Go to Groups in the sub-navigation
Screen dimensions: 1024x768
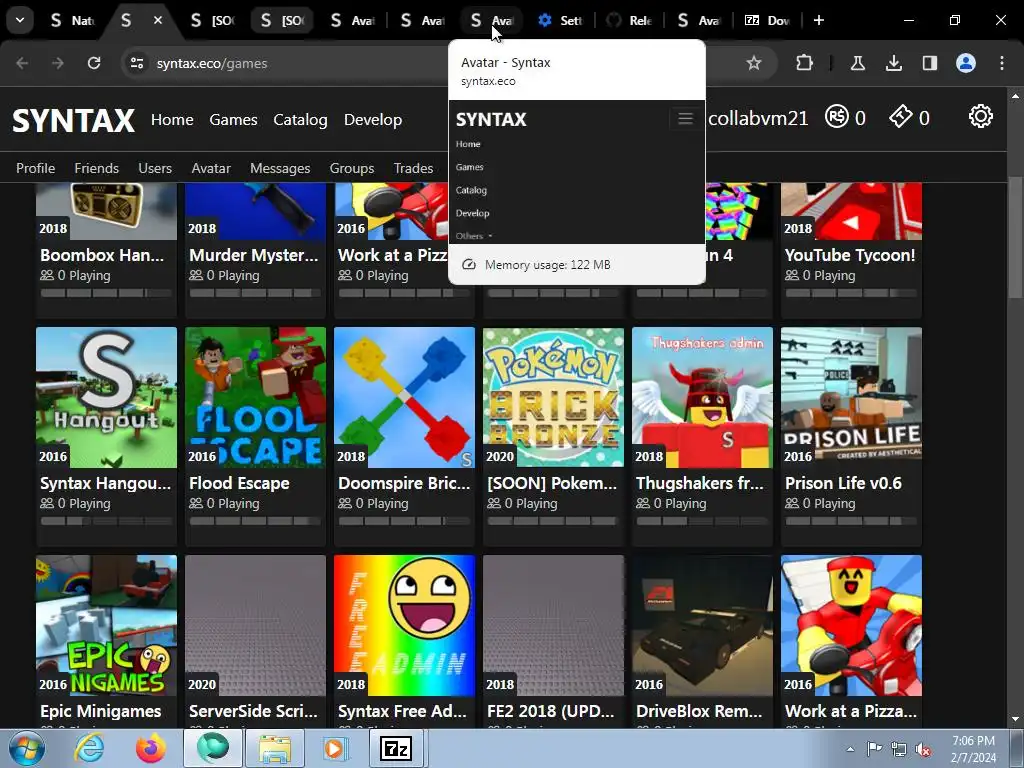352,168
